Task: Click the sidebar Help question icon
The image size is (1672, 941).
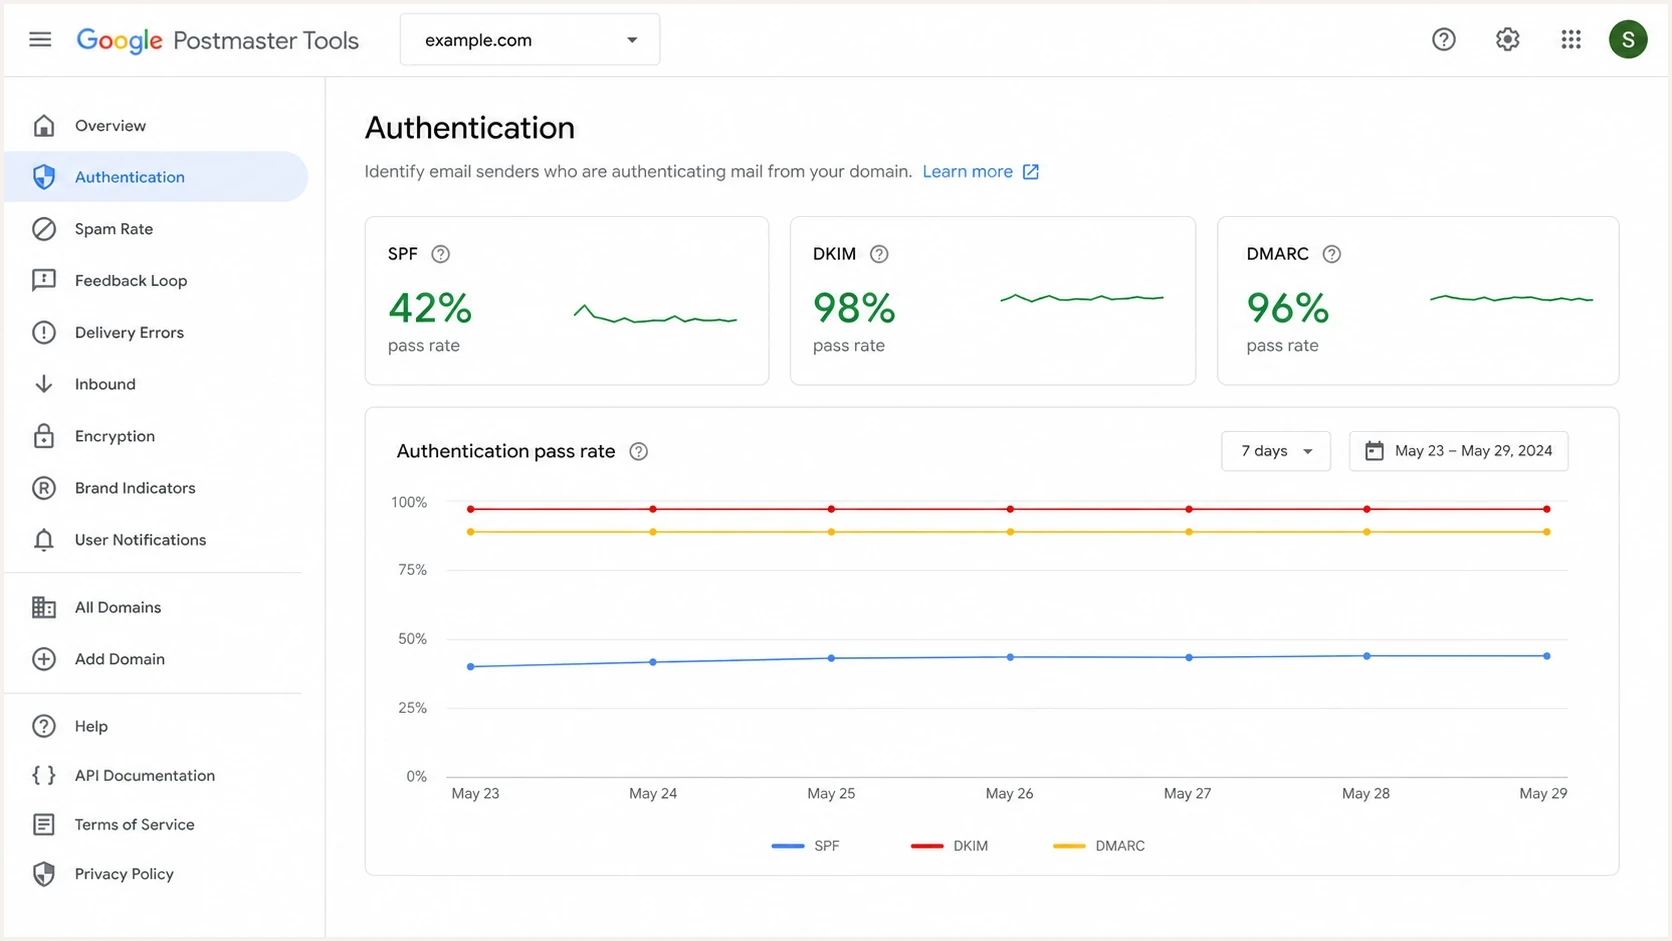Action: [x=44, y=726]
